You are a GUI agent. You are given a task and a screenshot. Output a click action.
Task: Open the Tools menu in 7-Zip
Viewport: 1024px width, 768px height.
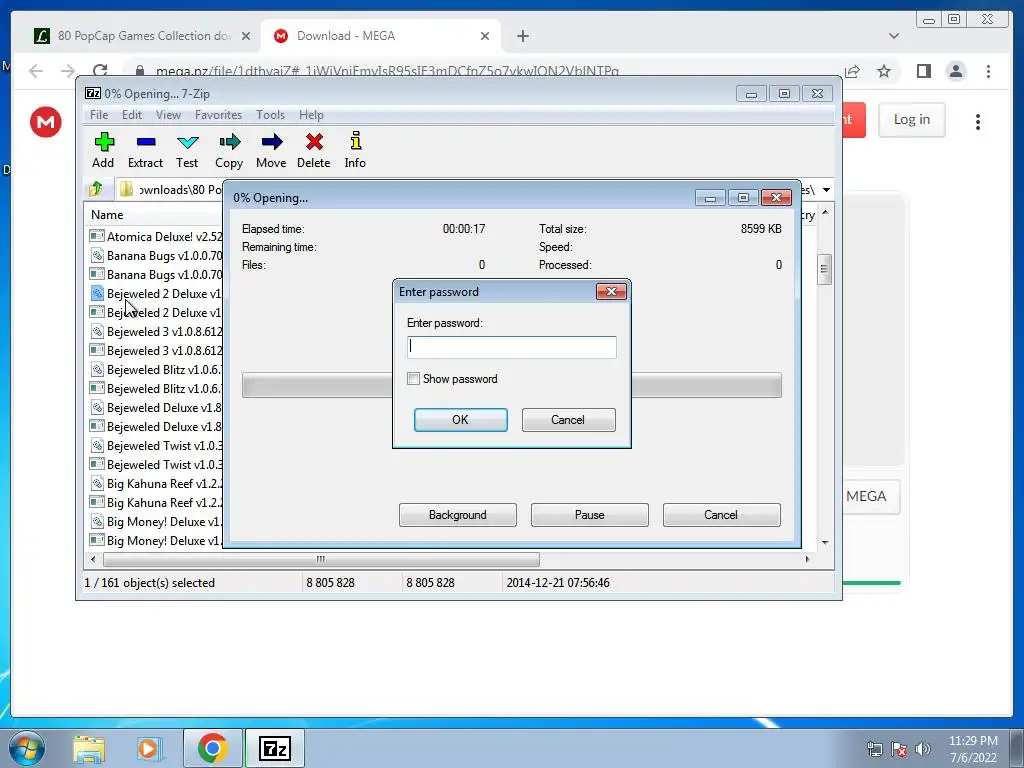(270, 115)
